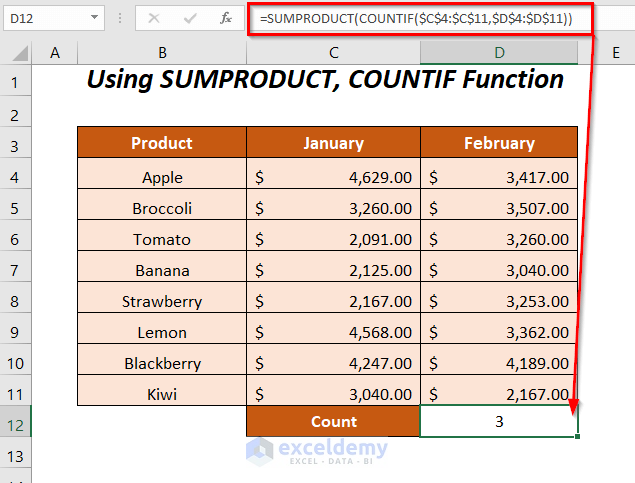Select the February header cell

point(499,143)
